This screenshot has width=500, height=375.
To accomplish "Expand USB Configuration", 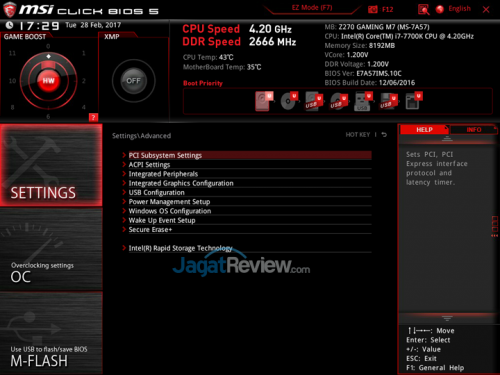I will [x=247, y=193].
